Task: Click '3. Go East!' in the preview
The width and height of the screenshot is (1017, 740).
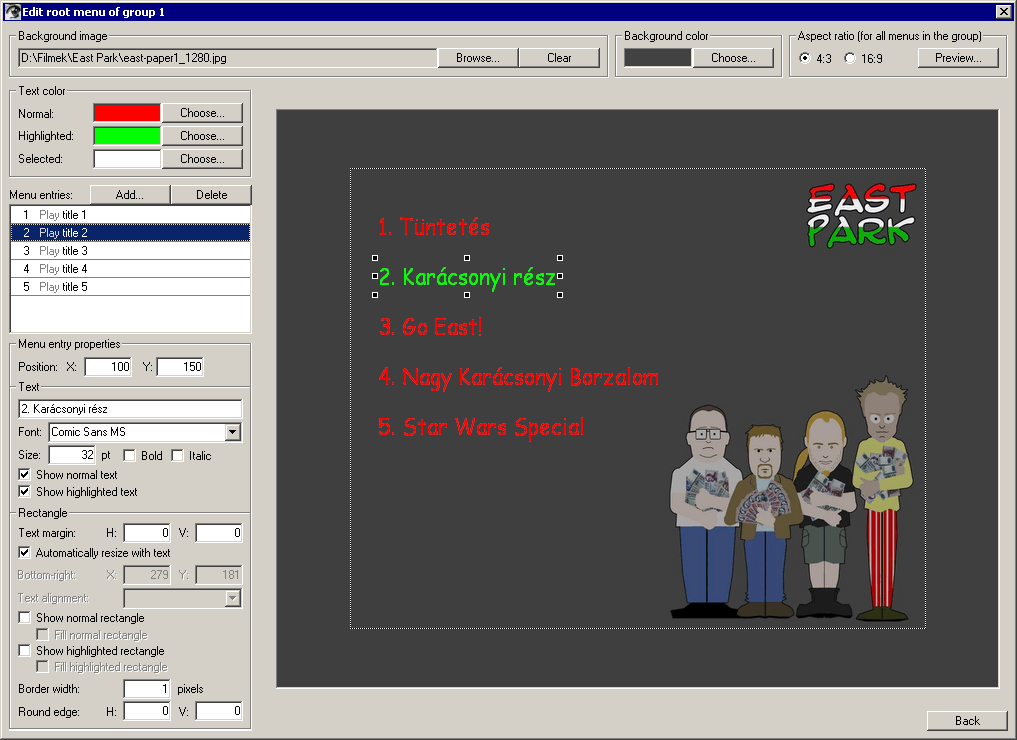Action: (431, 327)
